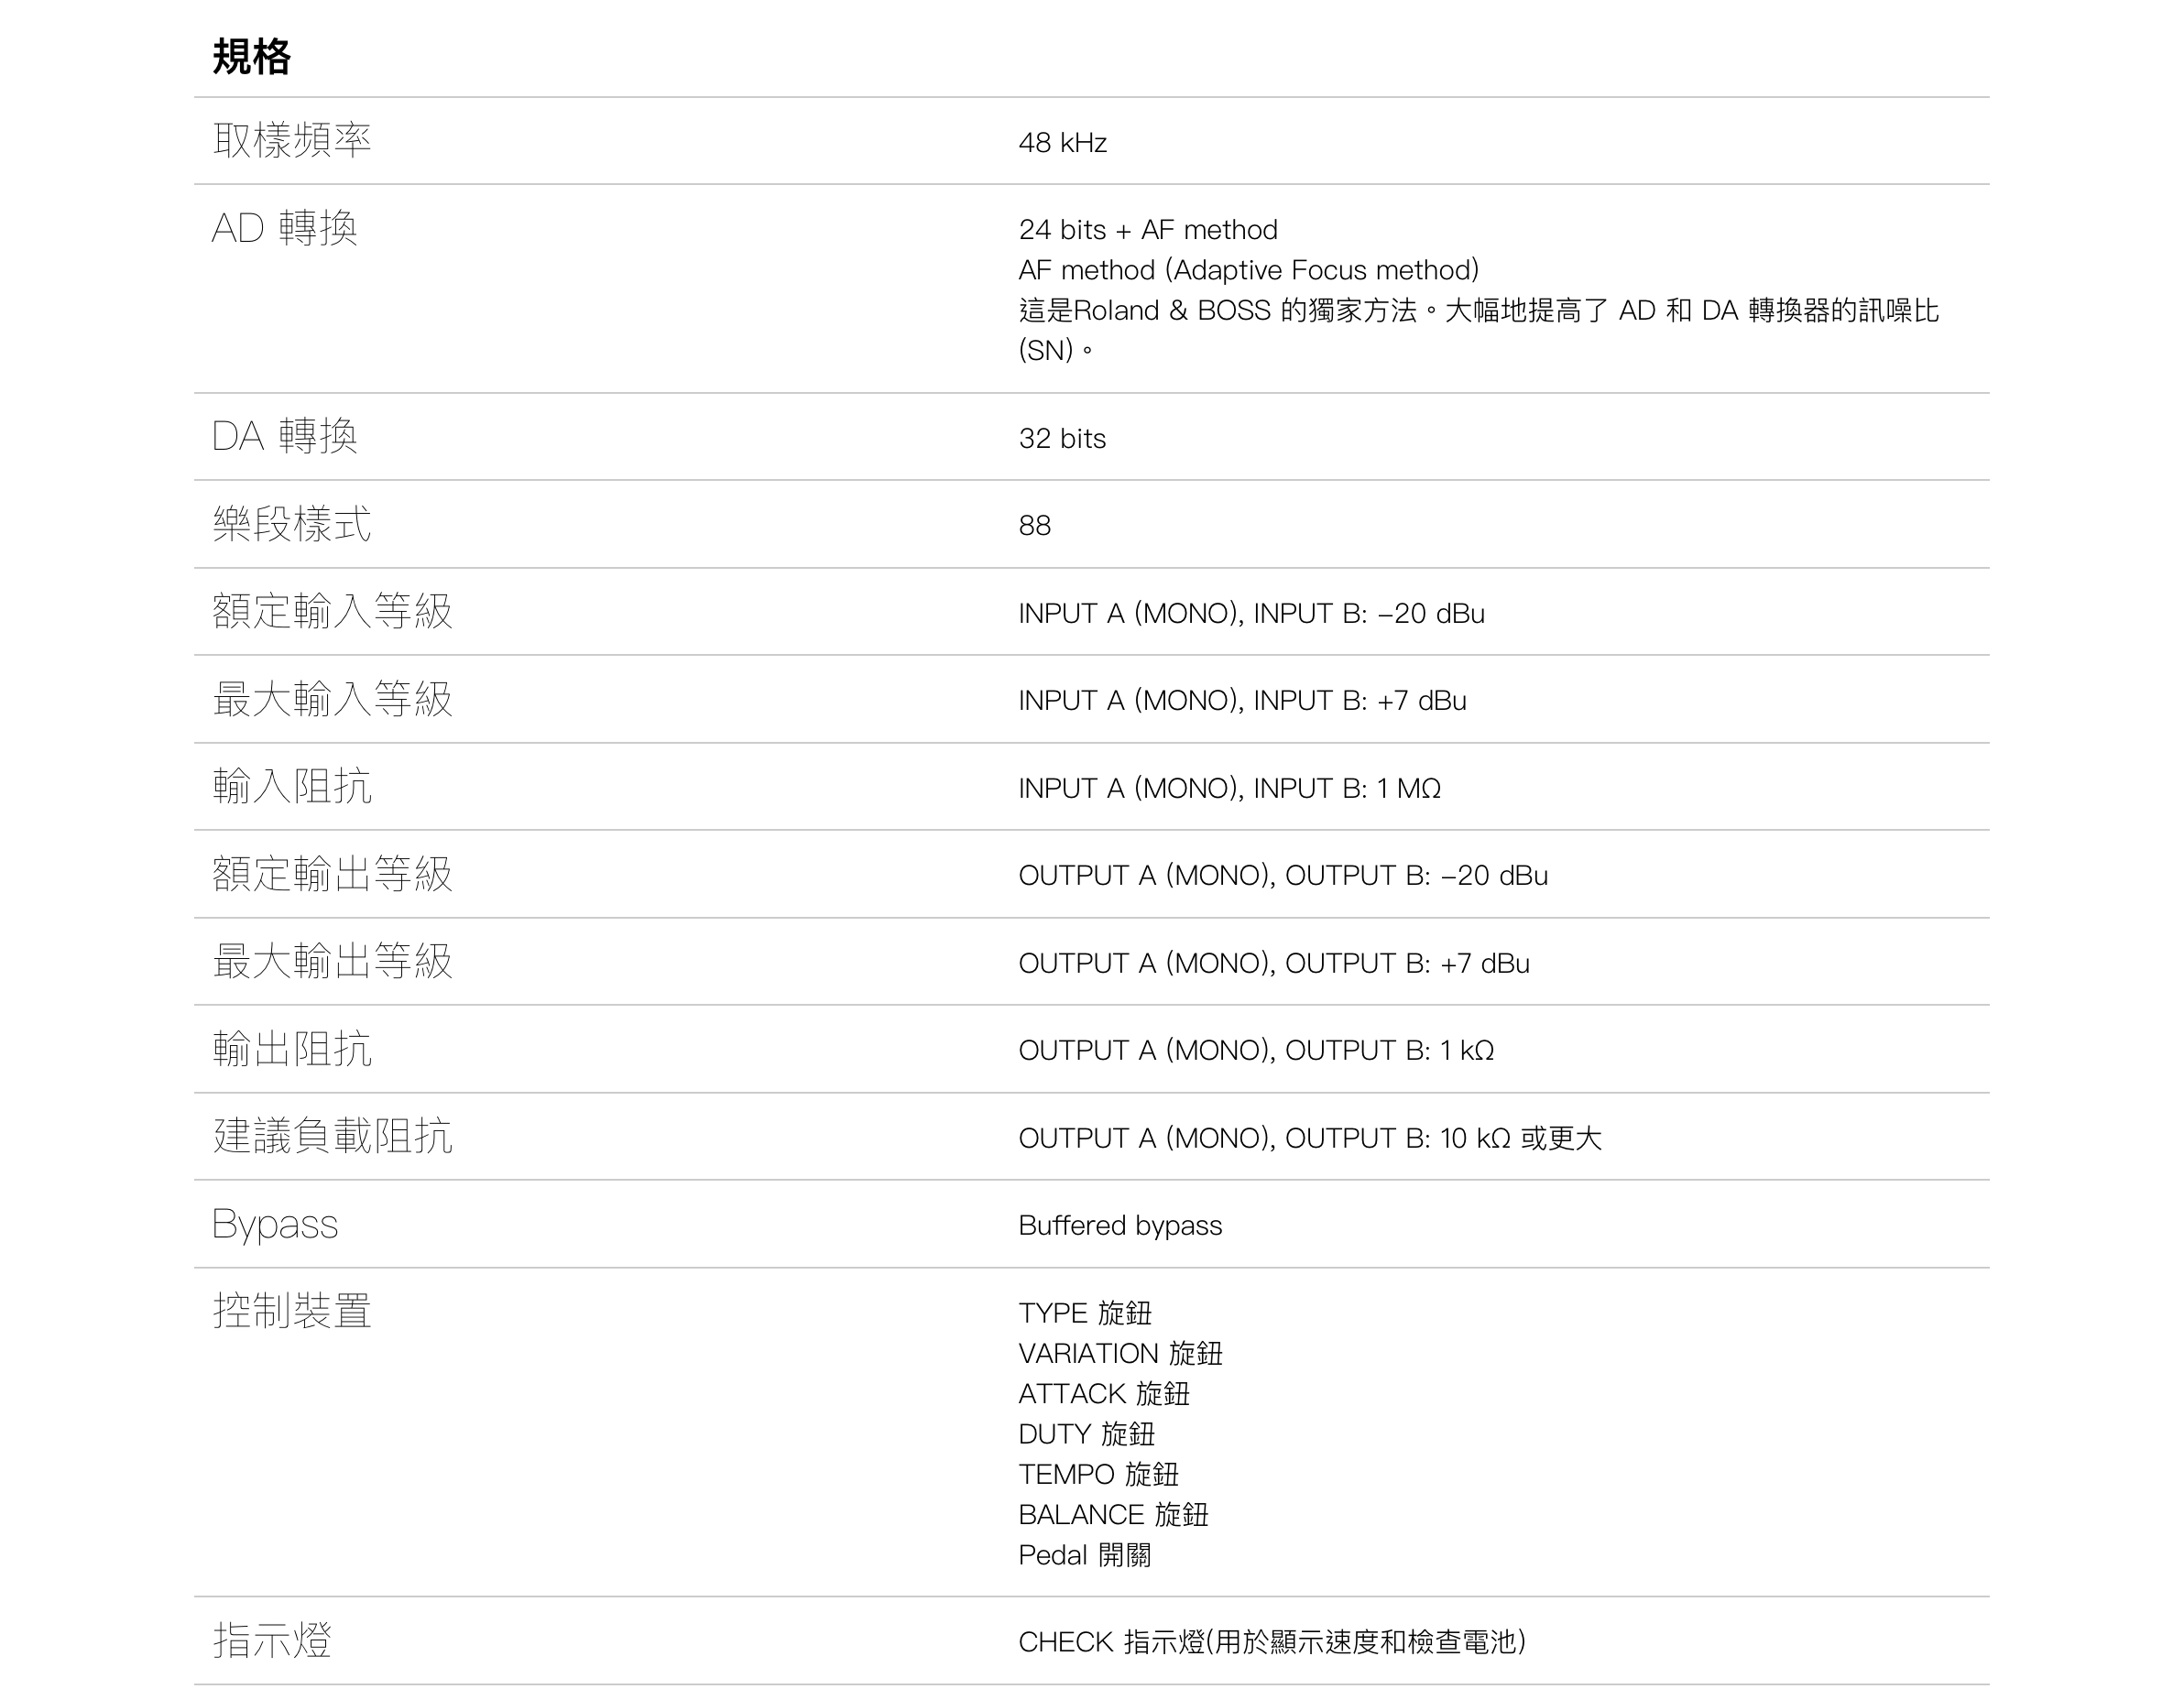Click the 取樣頻率 row label
2184x1689 pixels.
pyautogui.click(x=292, y=141)
